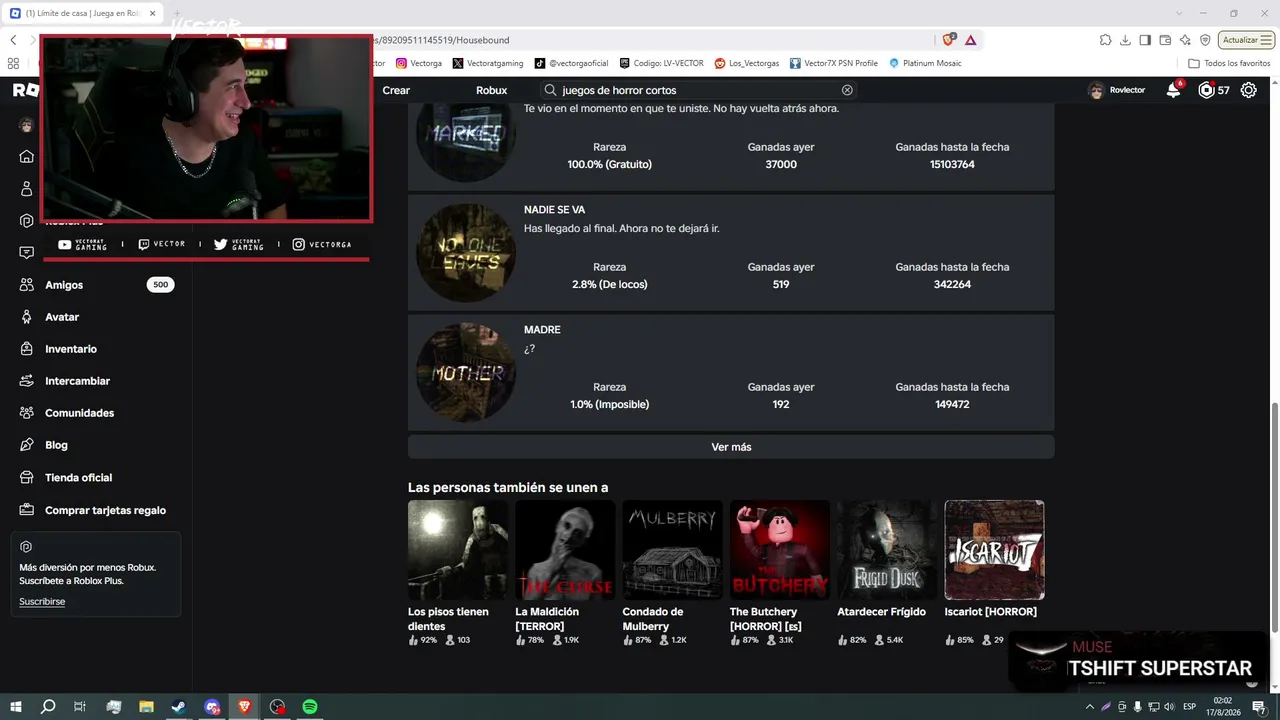Open the Mulberry game thumbnail
The image size is (1280, 720).
672,550
